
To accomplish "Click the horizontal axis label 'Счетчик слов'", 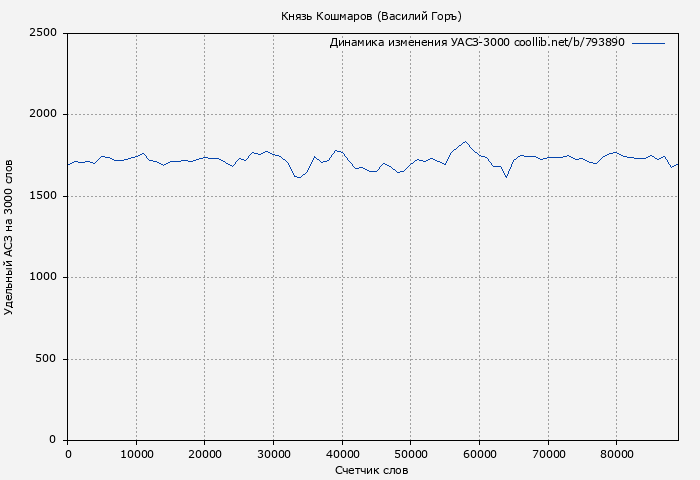I will pyautogui.click(x=372, y=470).
